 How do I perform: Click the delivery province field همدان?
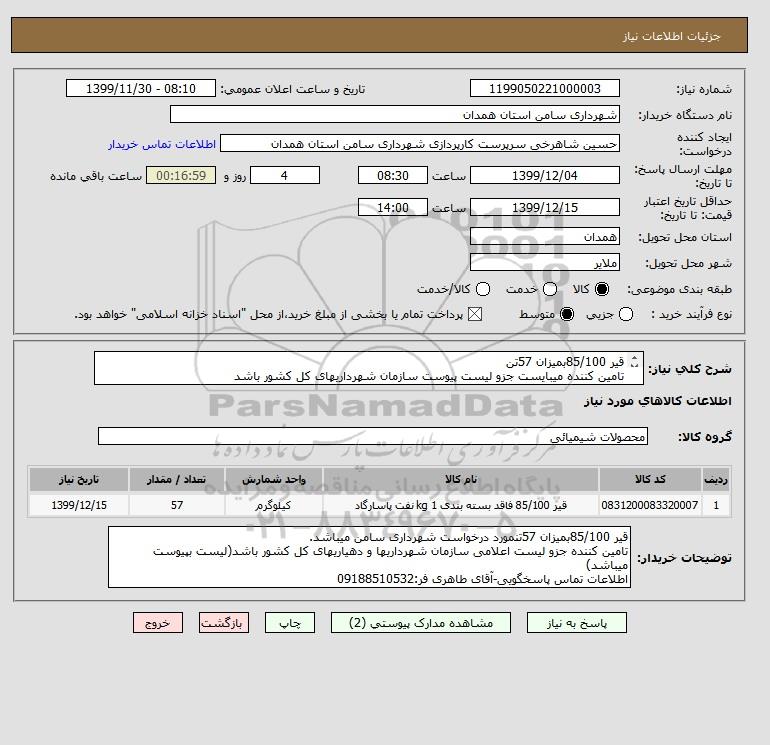545,237
